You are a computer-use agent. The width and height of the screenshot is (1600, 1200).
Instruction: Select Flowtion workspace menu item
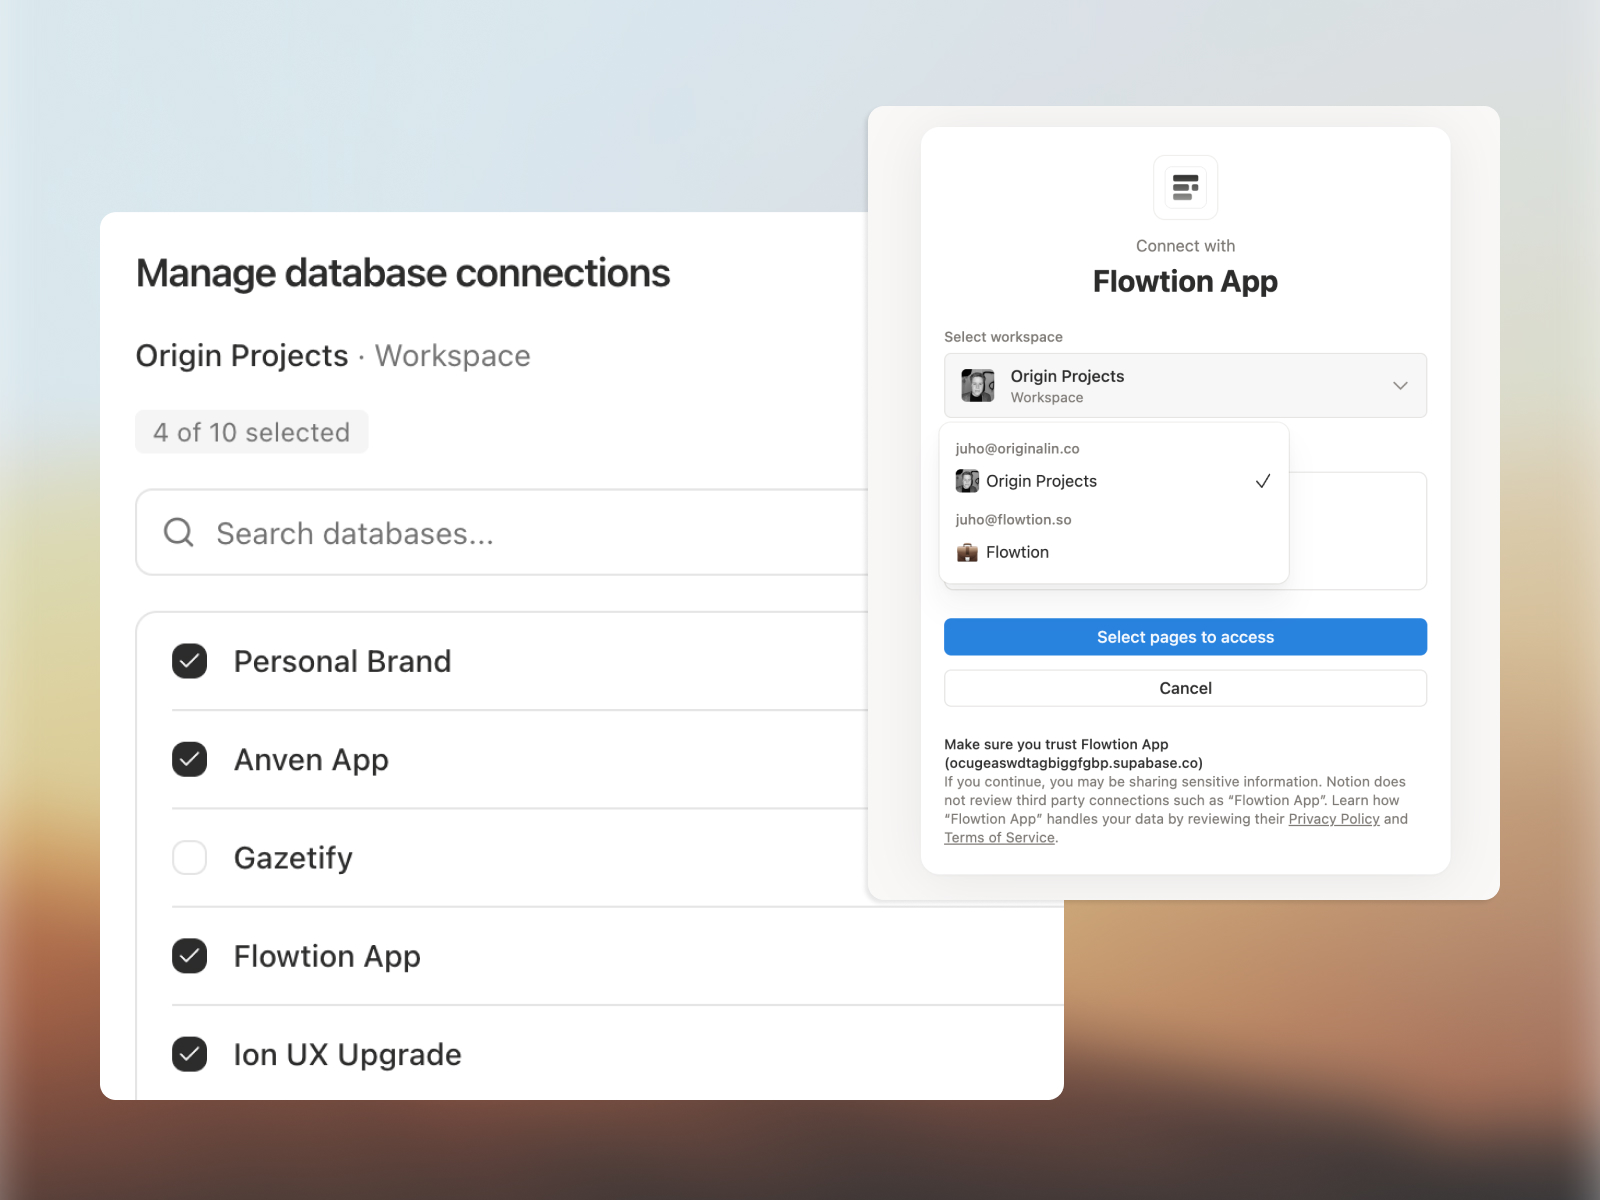click(x=1113, y=552)
